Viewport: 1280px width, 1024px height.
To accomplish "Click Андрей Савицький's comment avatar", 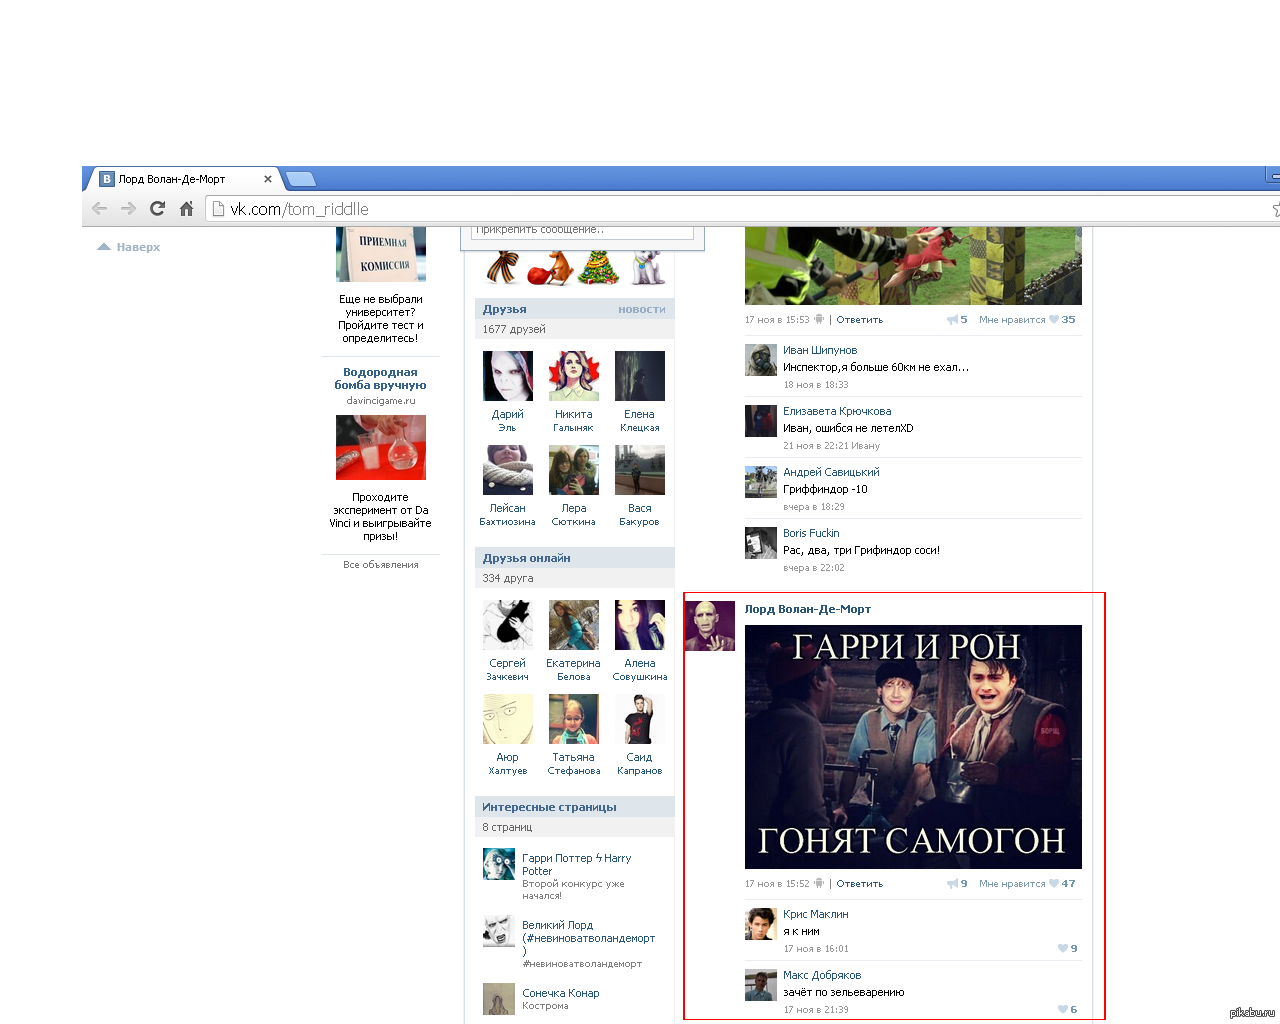I will [x=761, y=482].
